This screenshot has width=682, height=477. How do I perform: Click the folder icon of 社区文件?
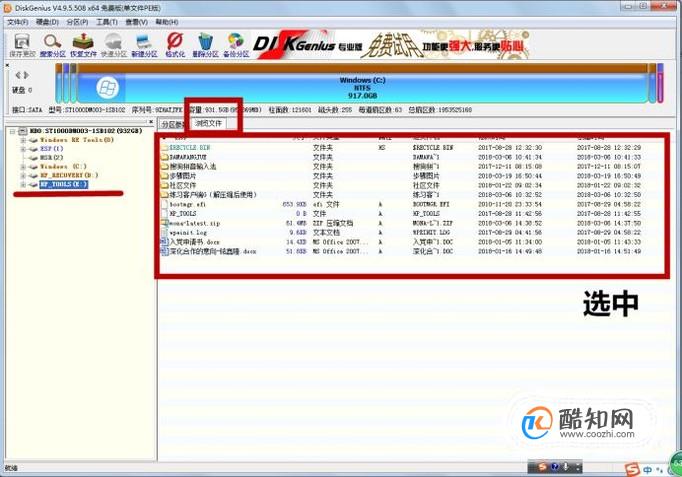[x=164, y=186]
